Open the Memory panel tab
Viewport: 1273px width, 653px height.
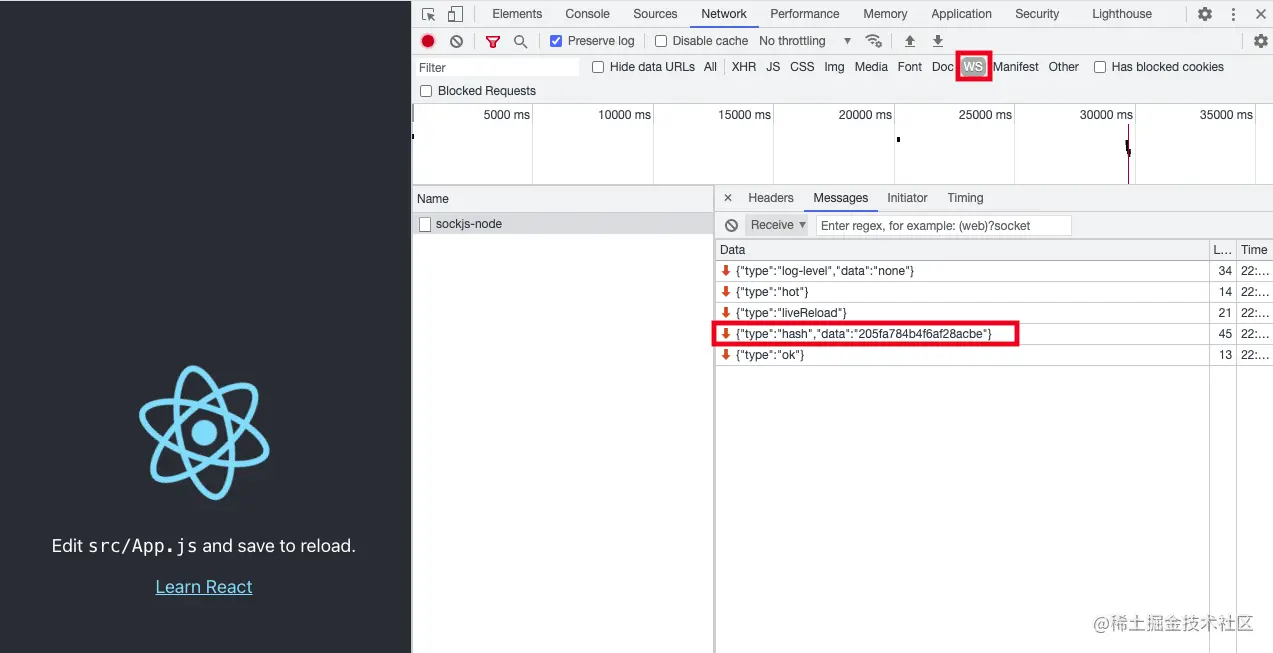(885, 14)
